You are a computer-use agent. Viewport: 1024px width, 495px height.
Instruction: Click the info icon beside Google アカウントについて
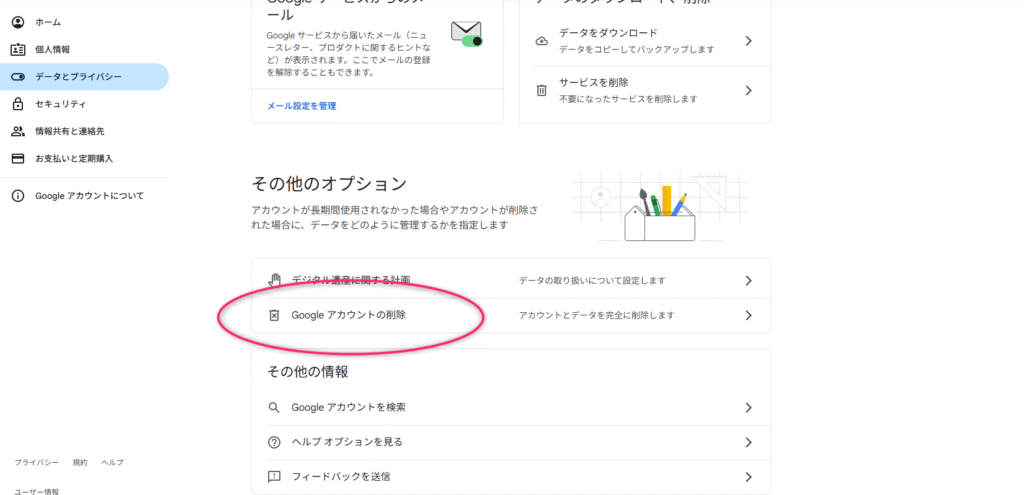(x=18, y=196)
